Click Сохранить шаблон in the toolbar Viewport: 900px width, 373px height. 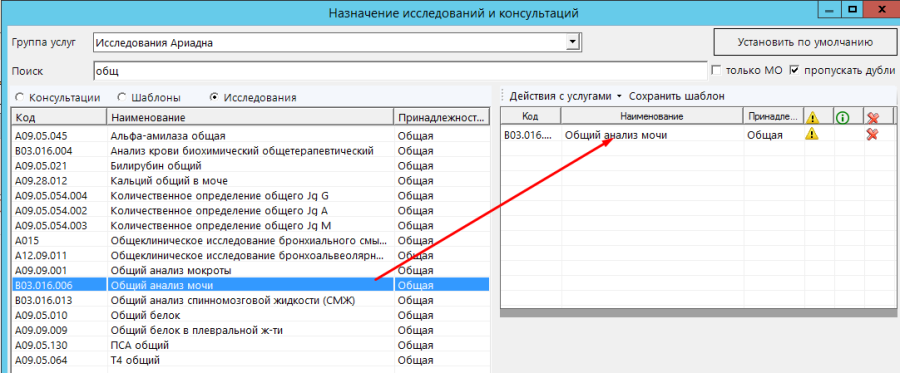pos(677,96)
